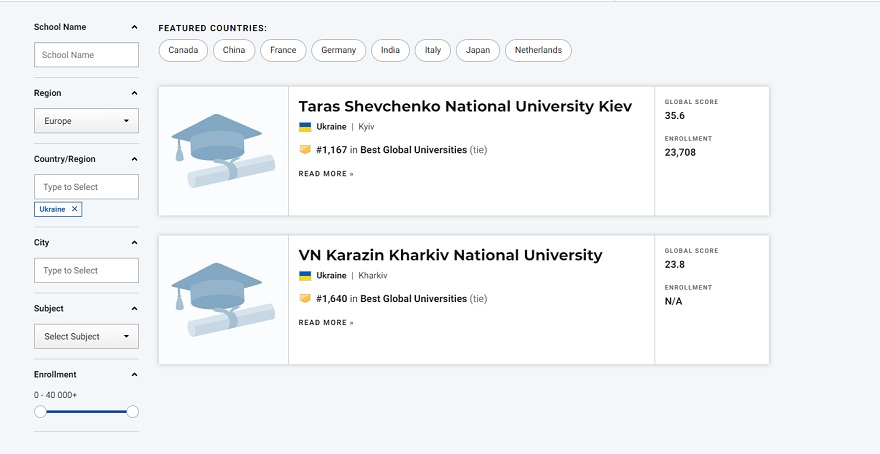The image size is (880, 454).
Task: Collapse the School Name filter section
Action: pos(134,27)
